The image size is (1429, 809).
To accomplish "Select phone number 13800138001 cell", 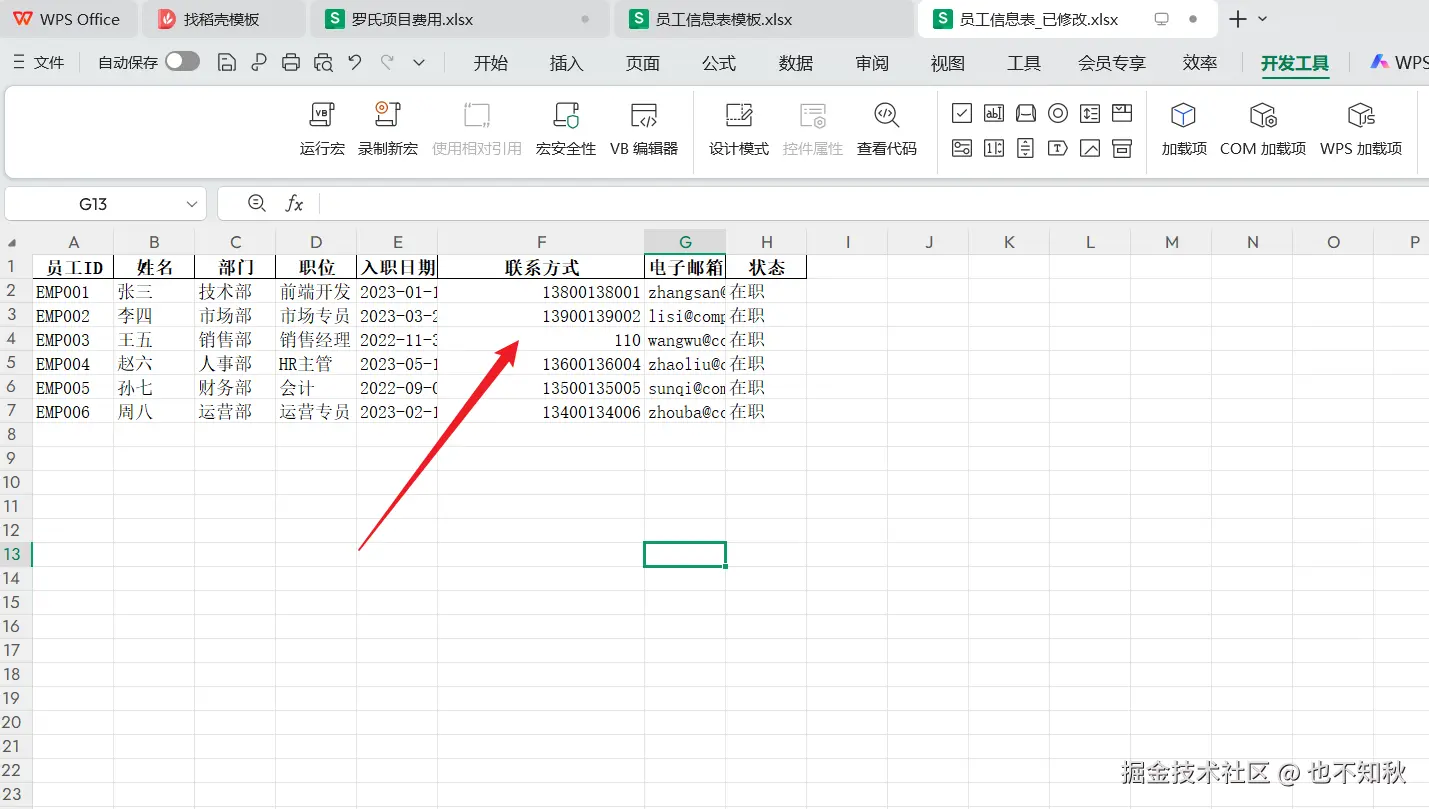I will pos(541,292).
